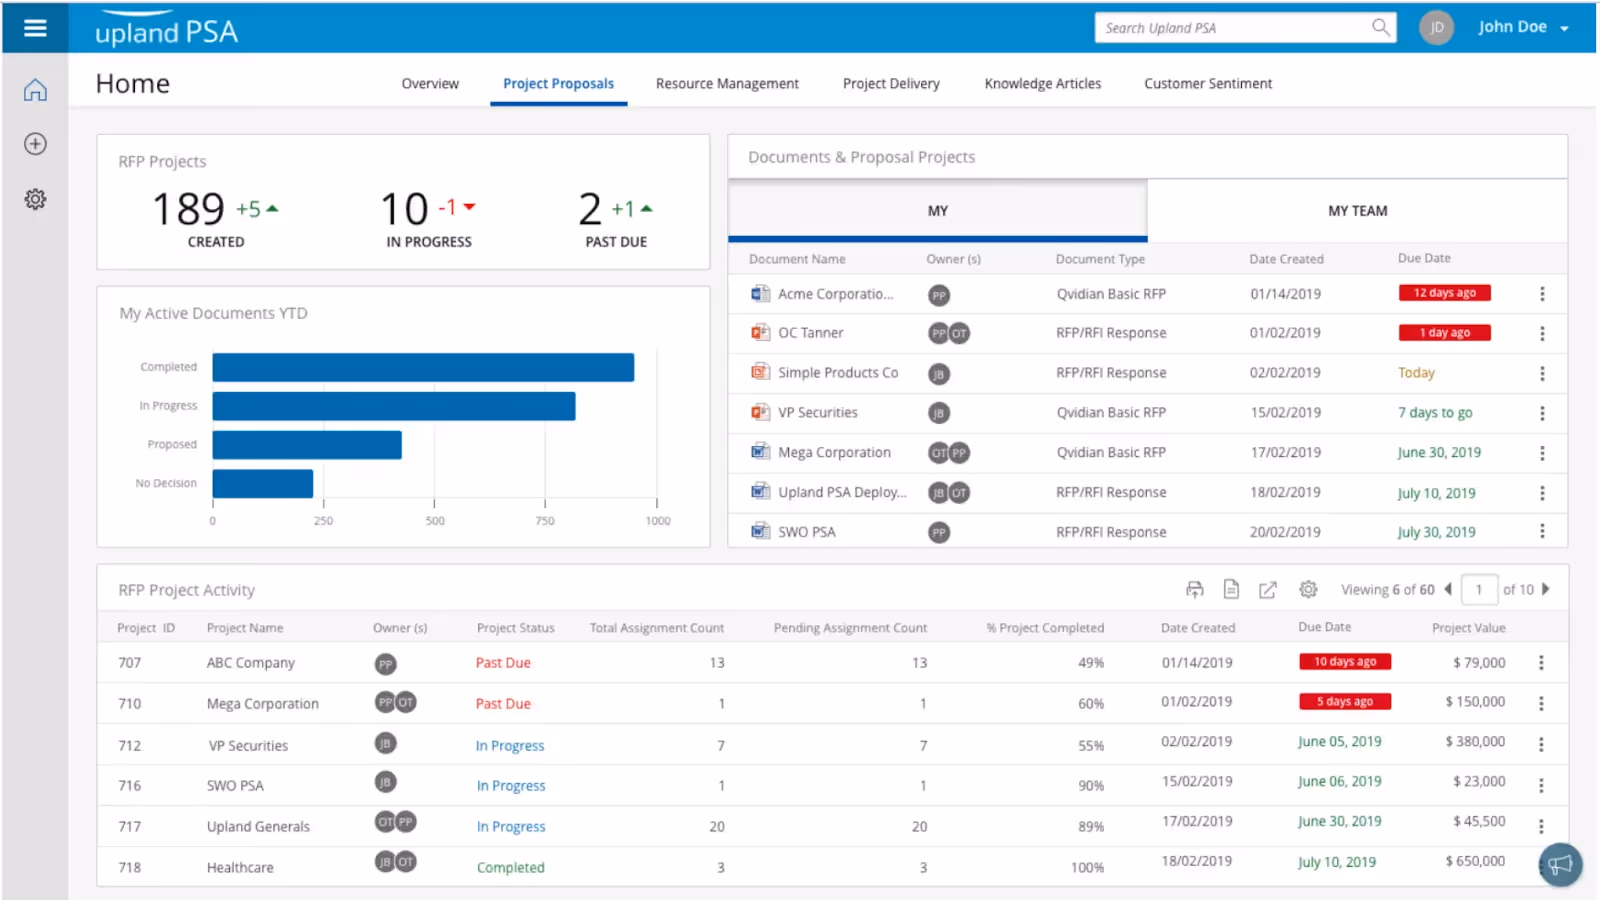Click the sidebar add (plus) icon
The image size is (1600, 900).
coord(35,144)
